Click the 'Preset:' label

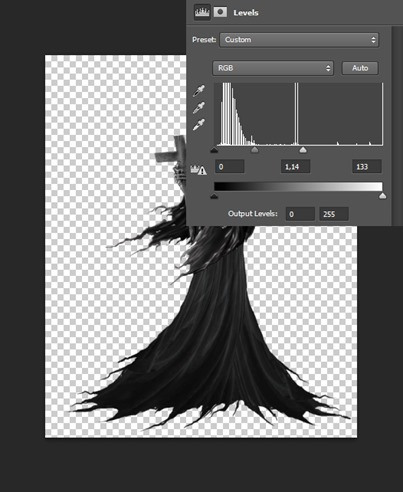coord(204,40)
